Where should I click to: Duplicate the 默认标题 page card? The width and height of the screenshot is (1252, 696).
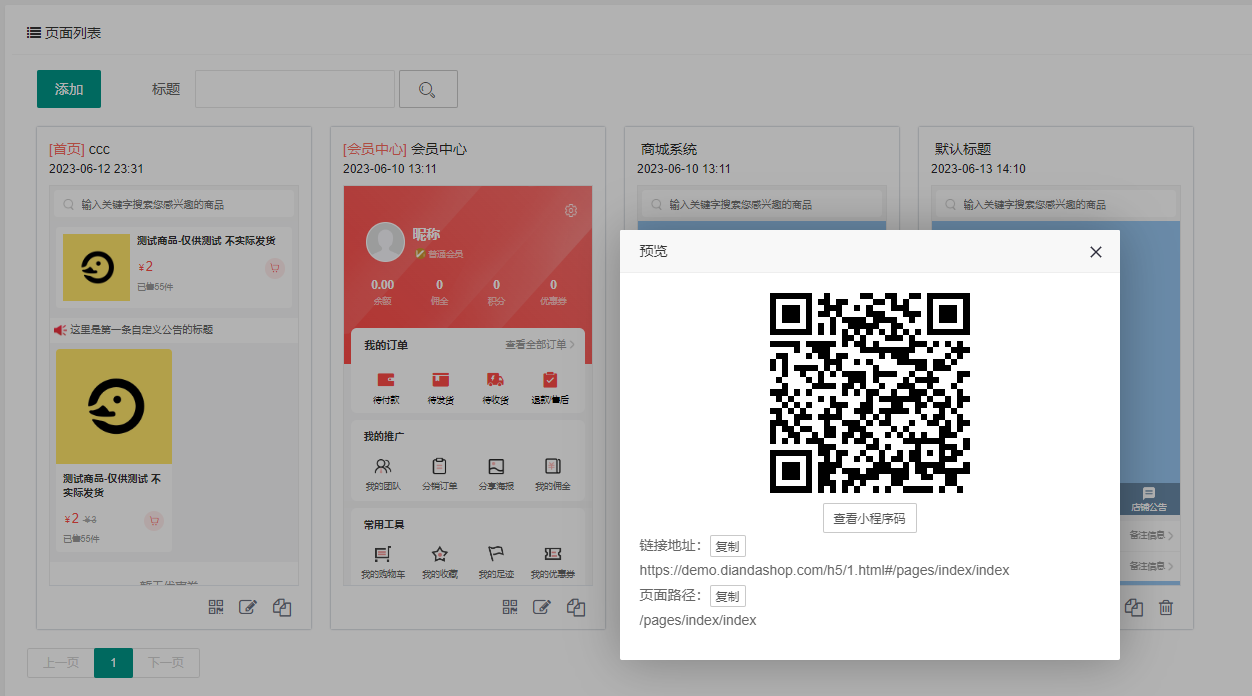click(x=1133, y=607)
